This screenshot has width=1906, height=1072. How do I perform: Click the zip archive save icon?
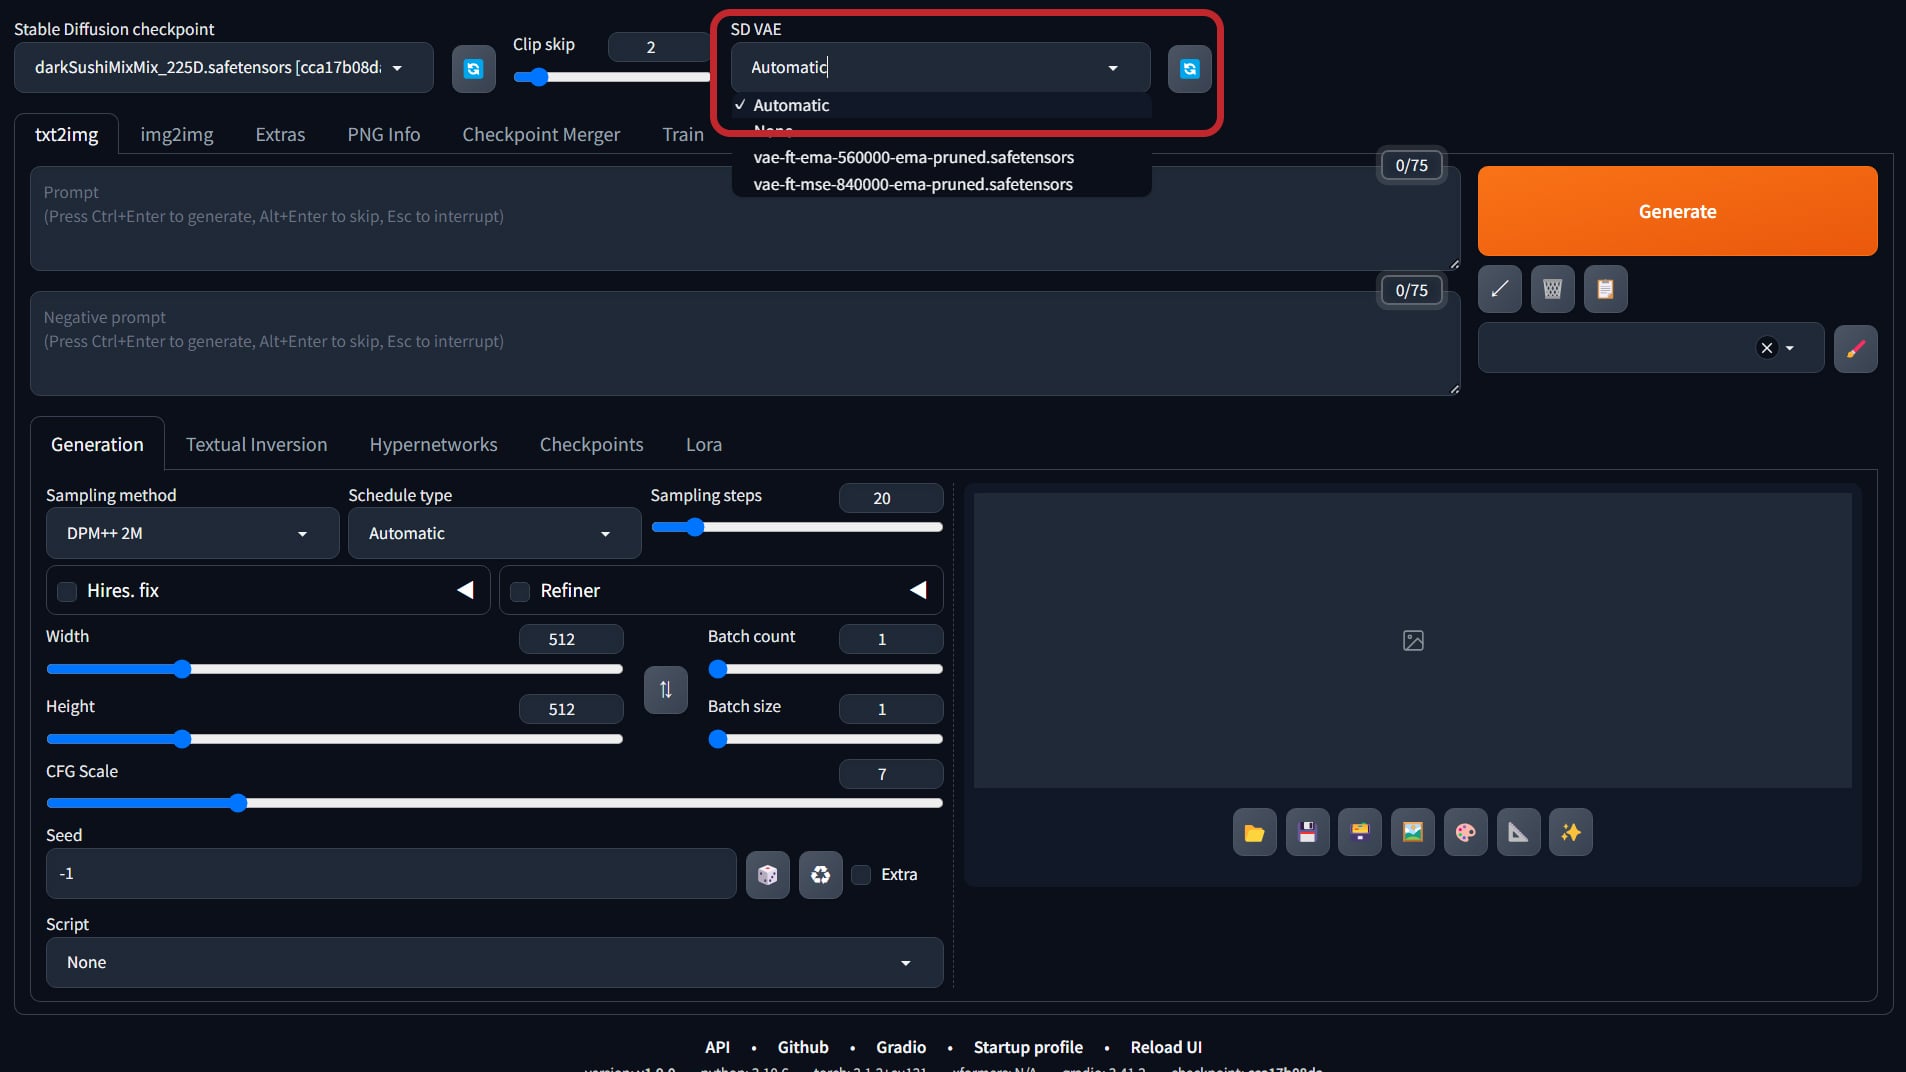tap(1360, 832)
